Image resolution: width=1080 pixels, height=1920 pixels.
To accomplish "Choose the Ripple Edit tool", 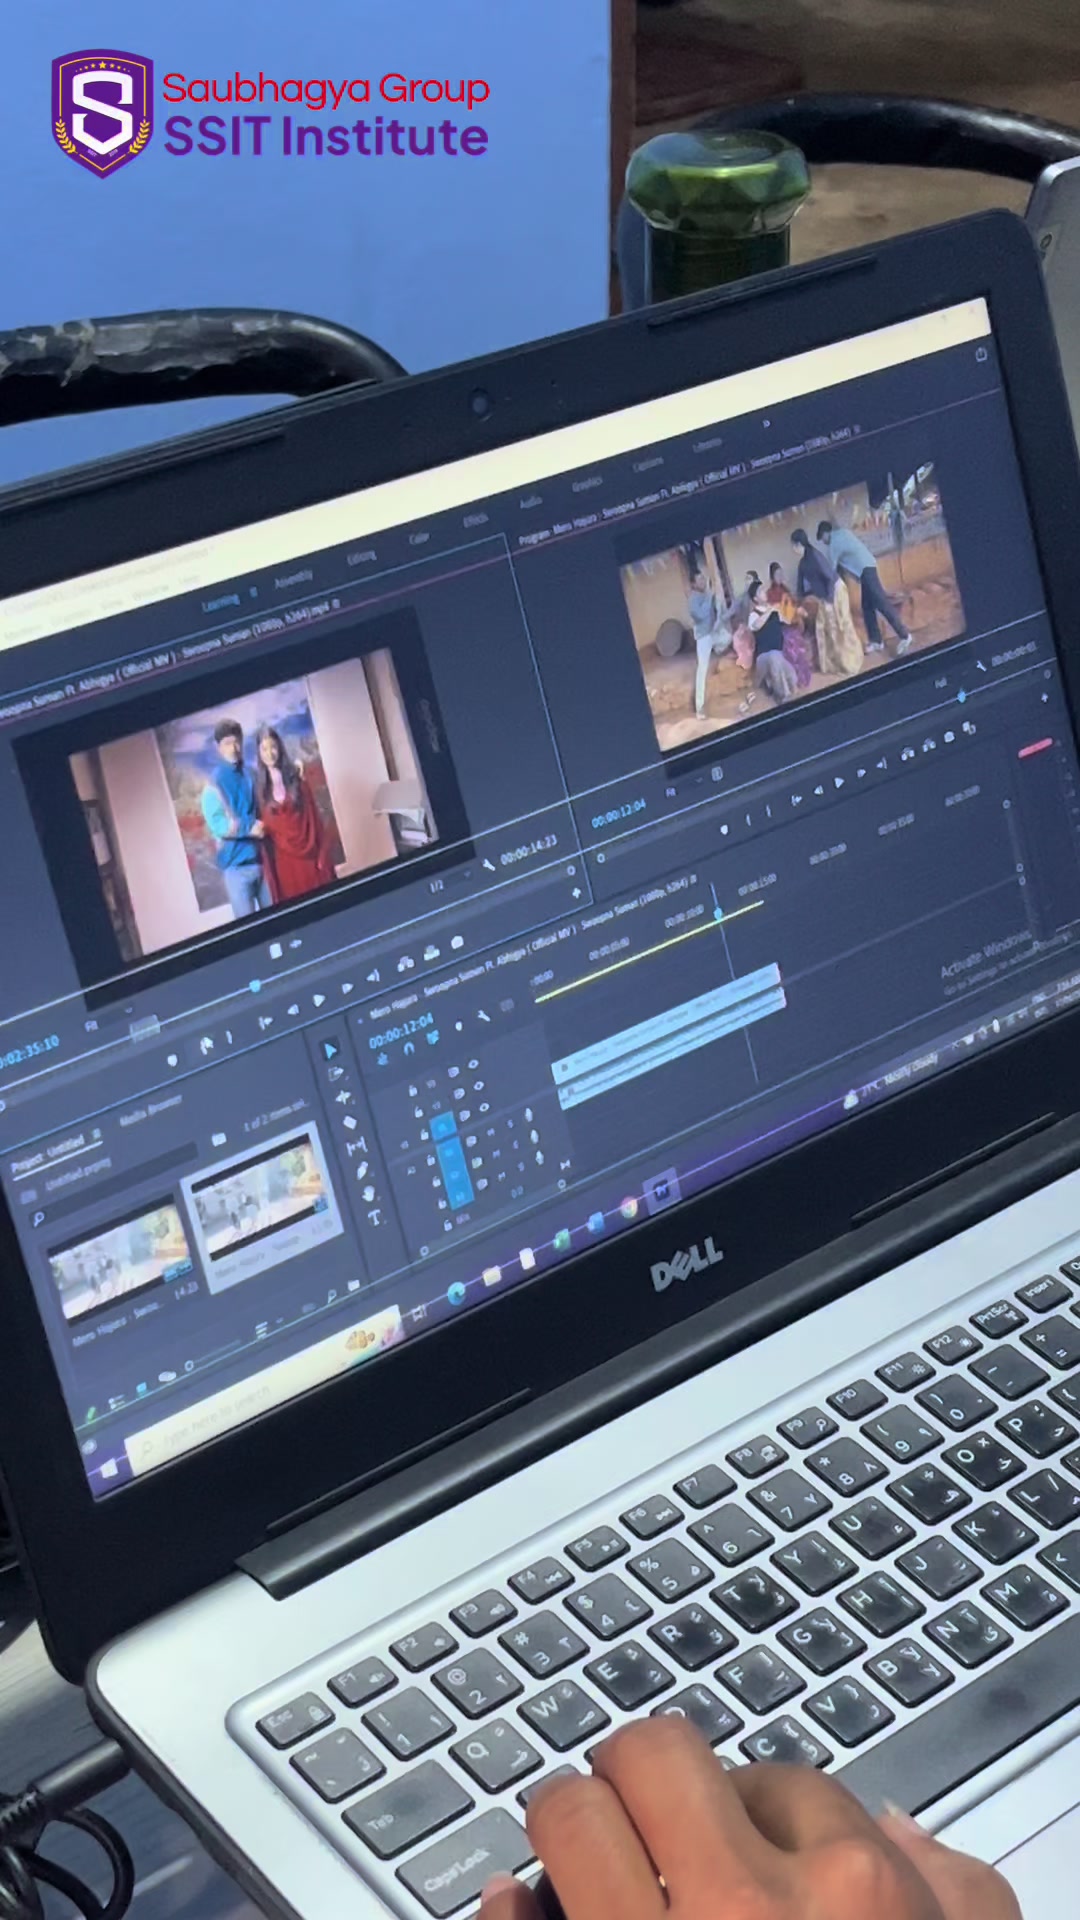I will pyautogui.click(x=345, y=1099).
